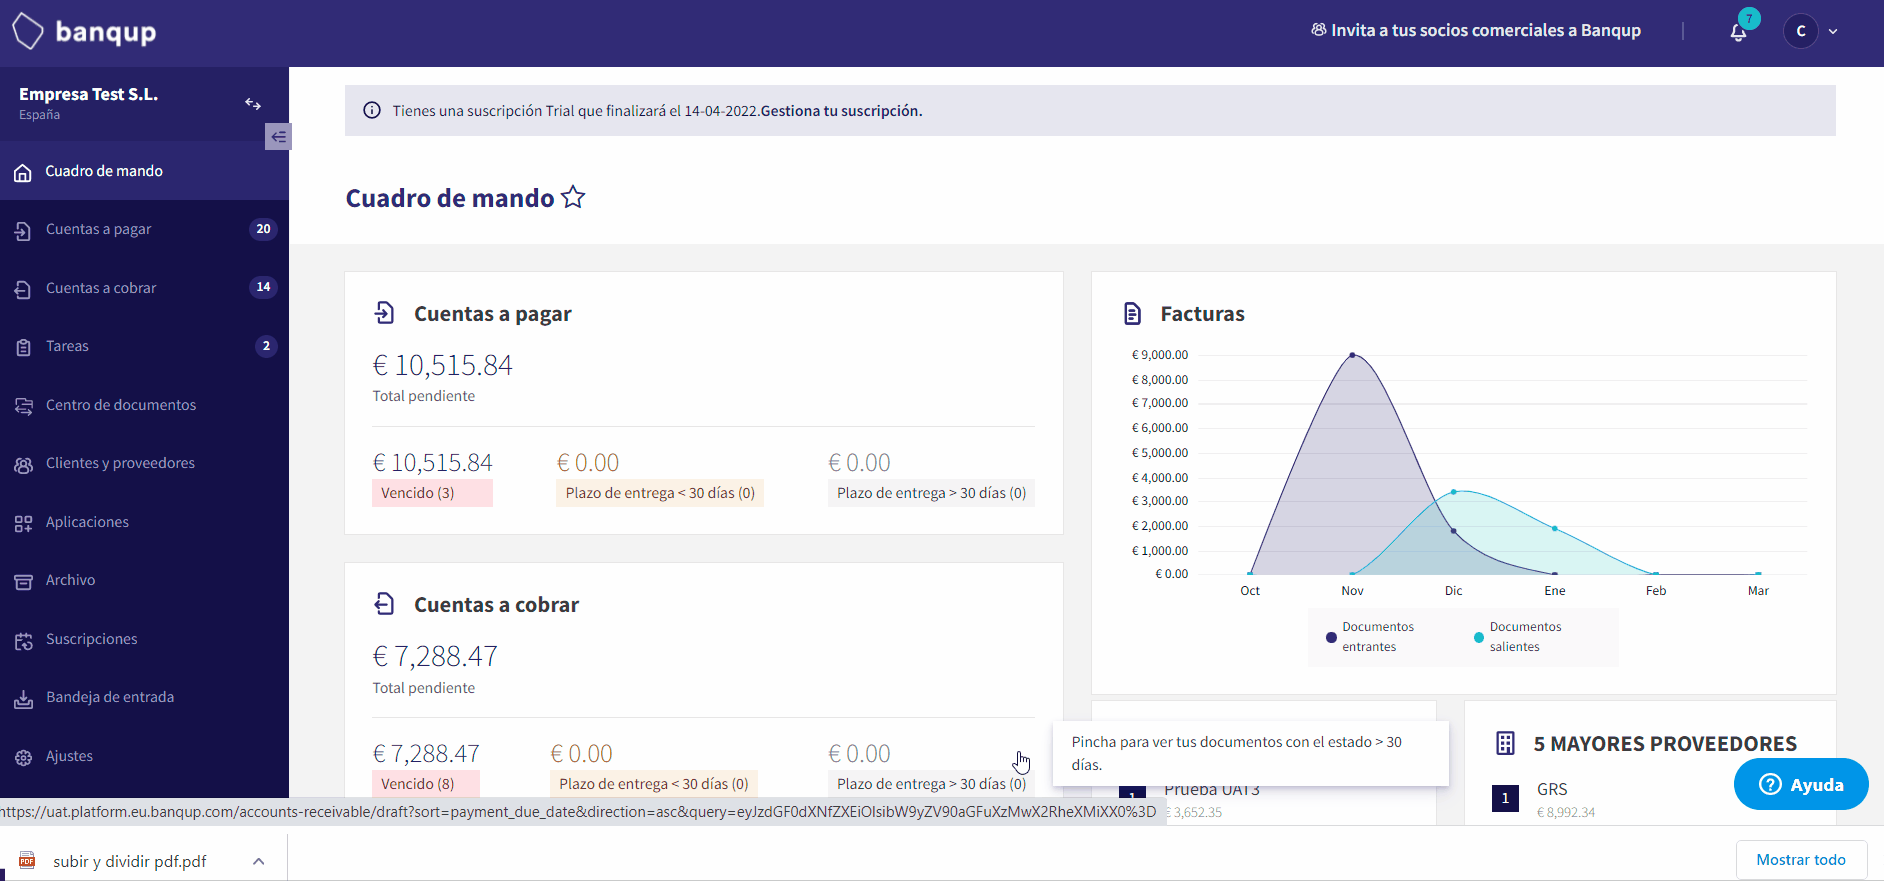Screen dimensions: 1884x881
Task: Click the Aplicaciones grid icon
Action: [24, 523]
